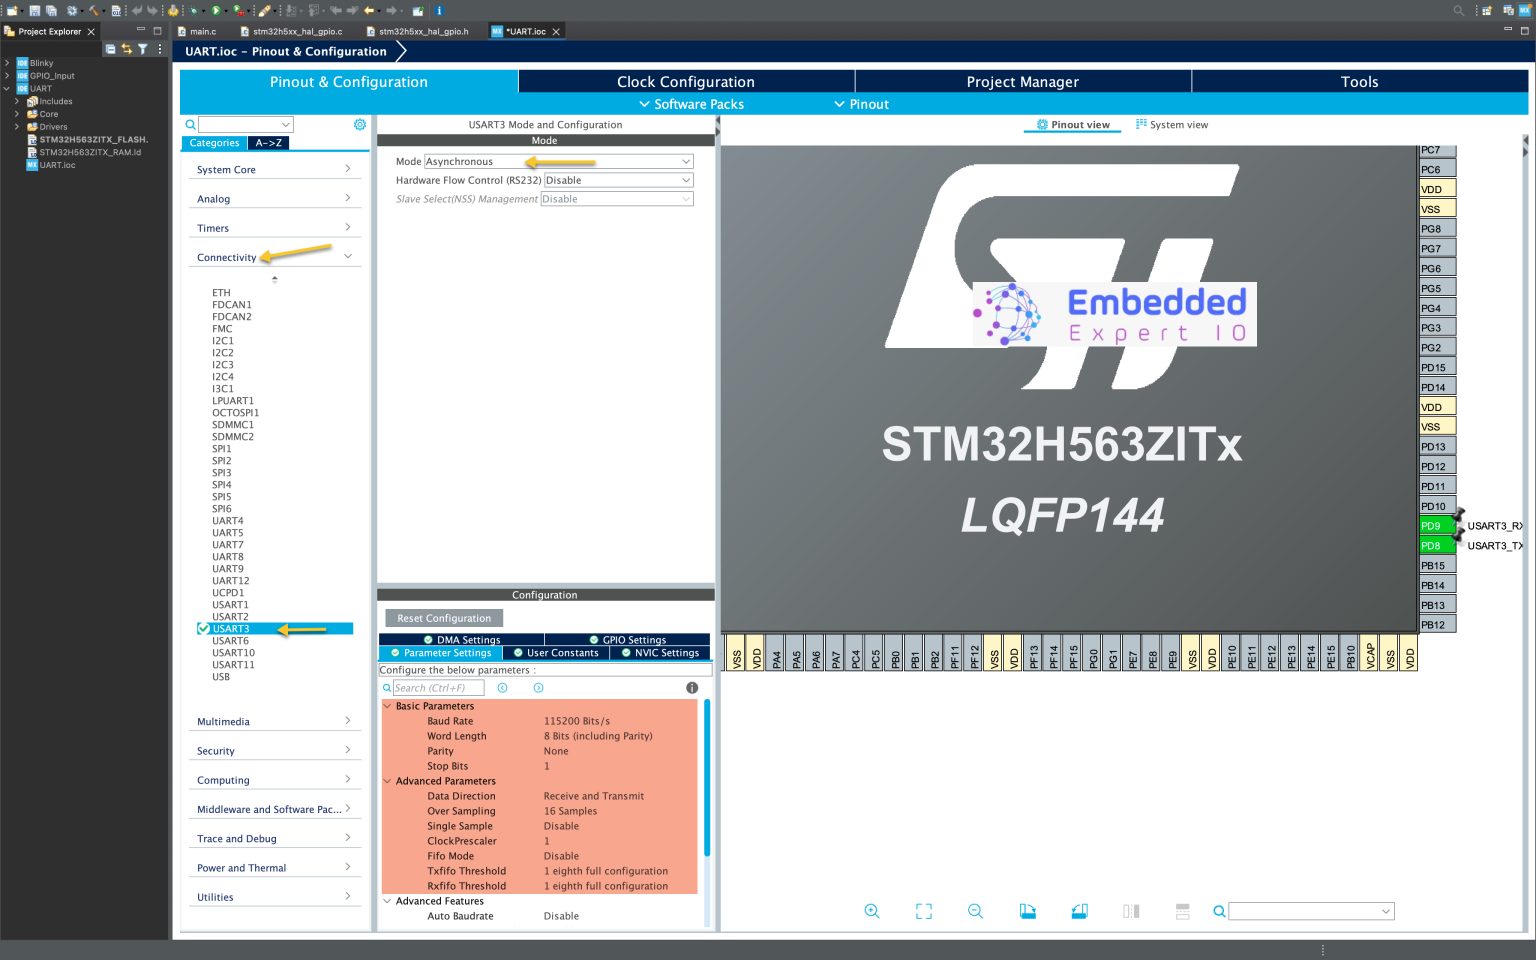Click the Build hammer icon
1536x960 pixels.
pos(94,11)
